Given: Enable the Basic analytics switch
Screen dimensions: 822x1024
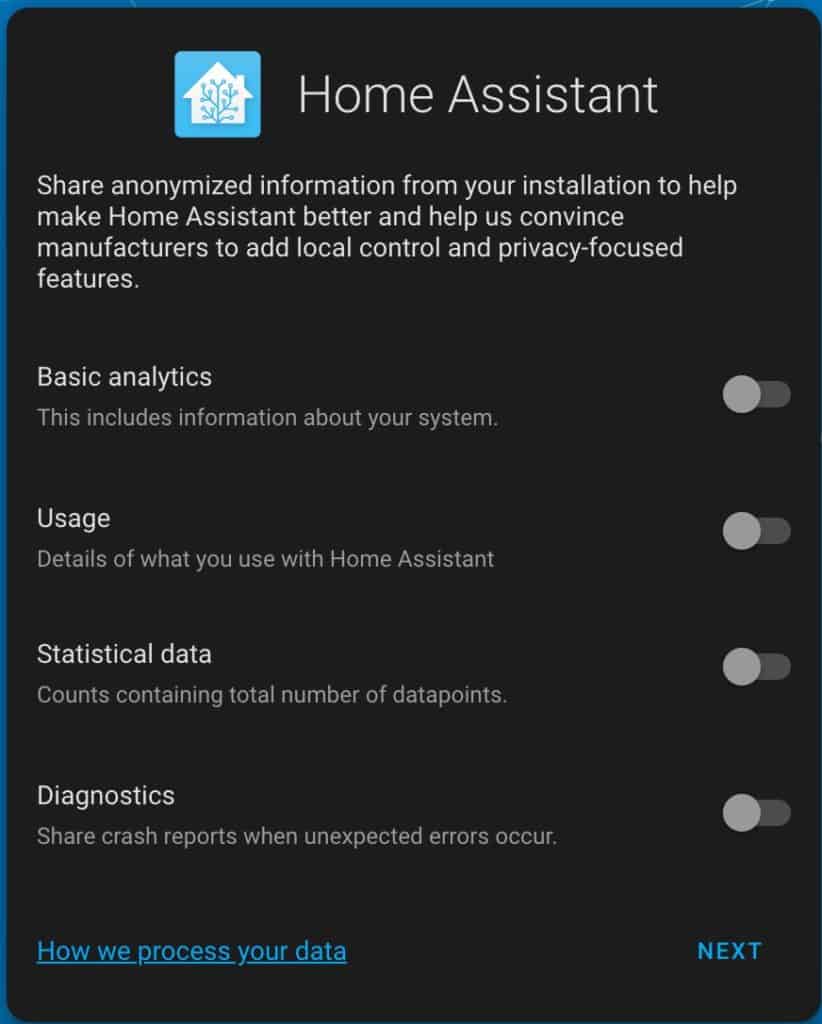Looking at the screenshot, I should [x=756, y=394].
